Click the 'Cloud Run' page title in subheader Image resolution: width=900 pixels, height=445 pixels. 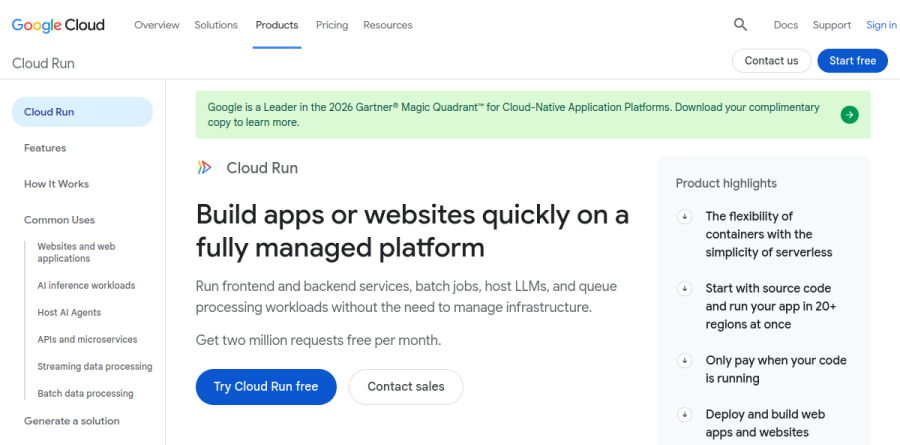point(43,63)
